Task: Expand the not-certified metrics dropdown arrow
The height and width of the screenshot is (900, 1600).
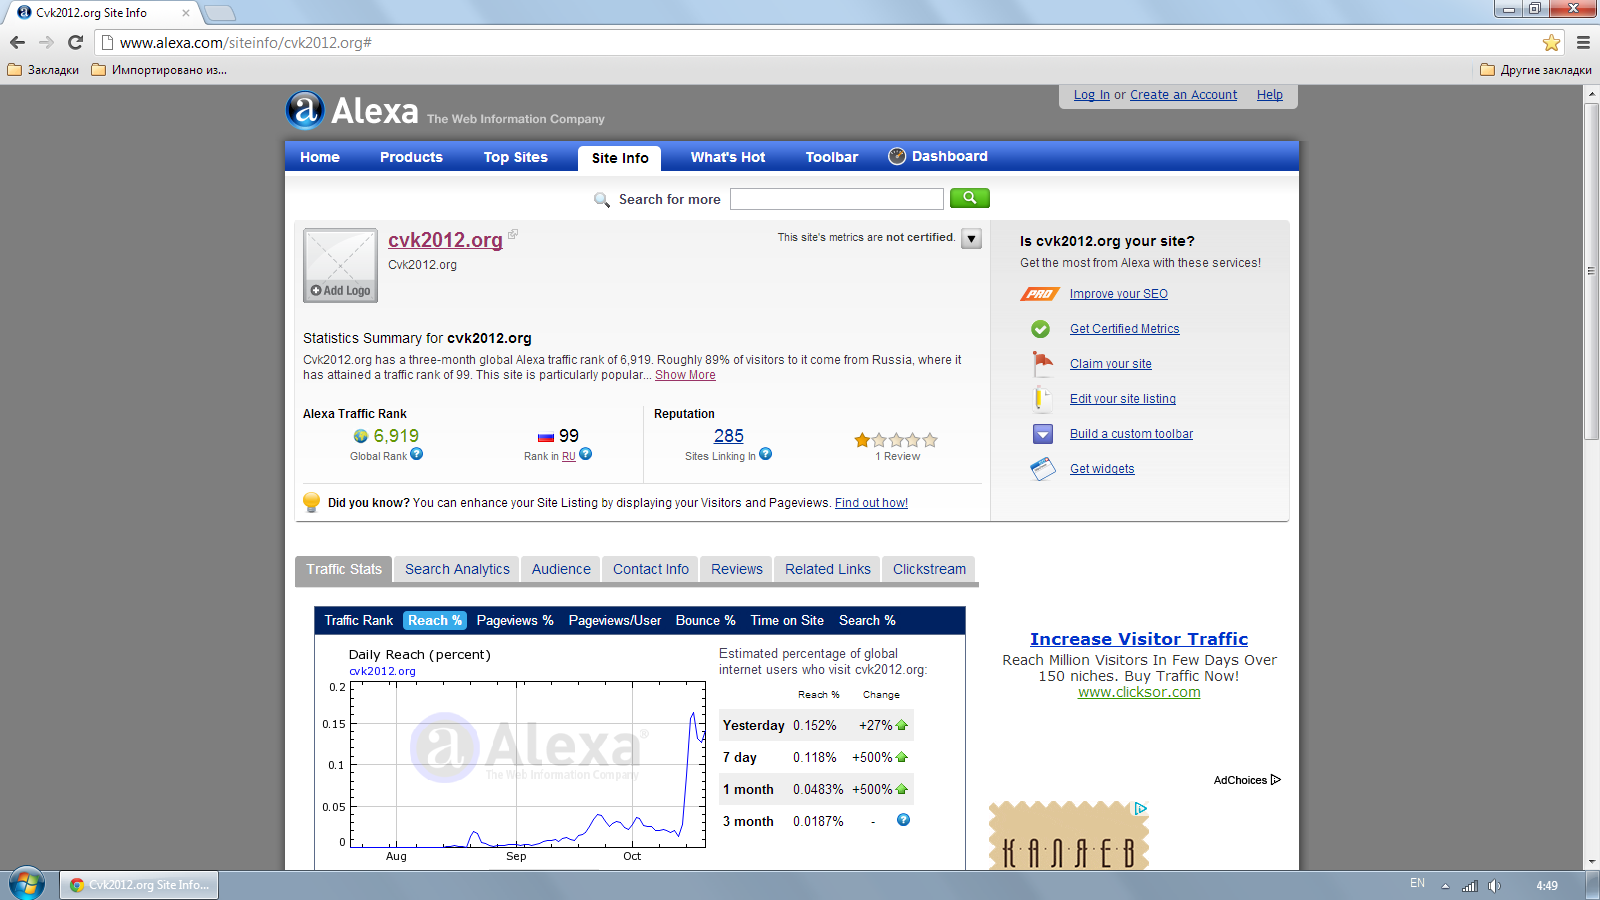Action: (x=971, y=238)
